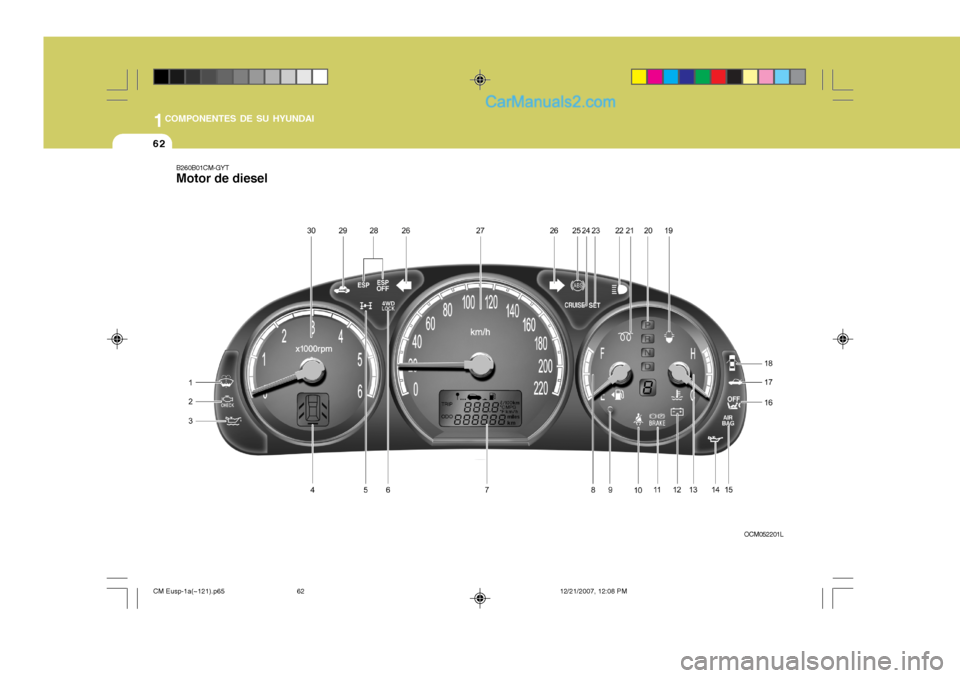Screen dimensions: 960x678
Task: Click the car icon left of ESP
Action: point(342,289)
